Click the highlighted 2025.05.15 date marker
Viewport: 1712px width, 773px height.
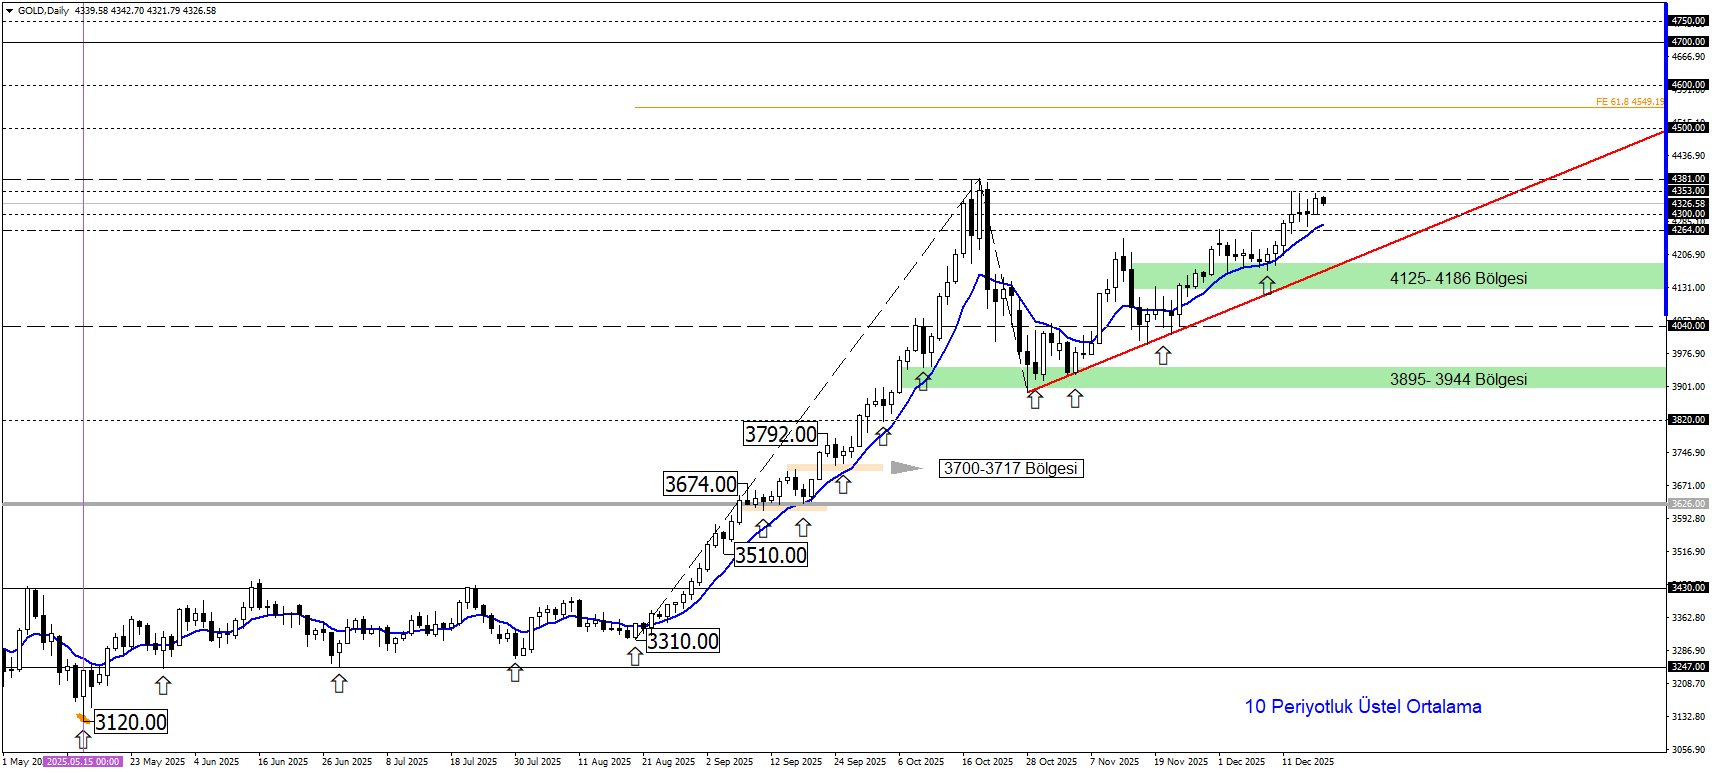pos(83,762)
